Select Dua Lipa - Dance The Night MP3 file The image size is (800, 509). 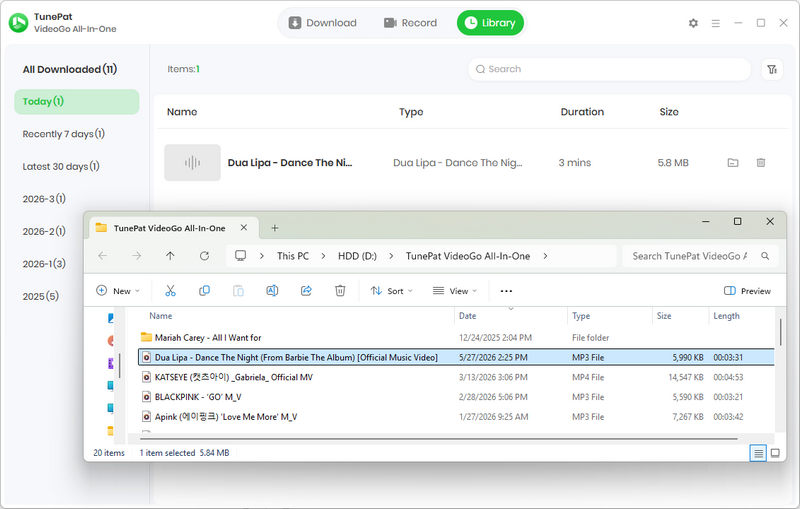click(457, 358)
